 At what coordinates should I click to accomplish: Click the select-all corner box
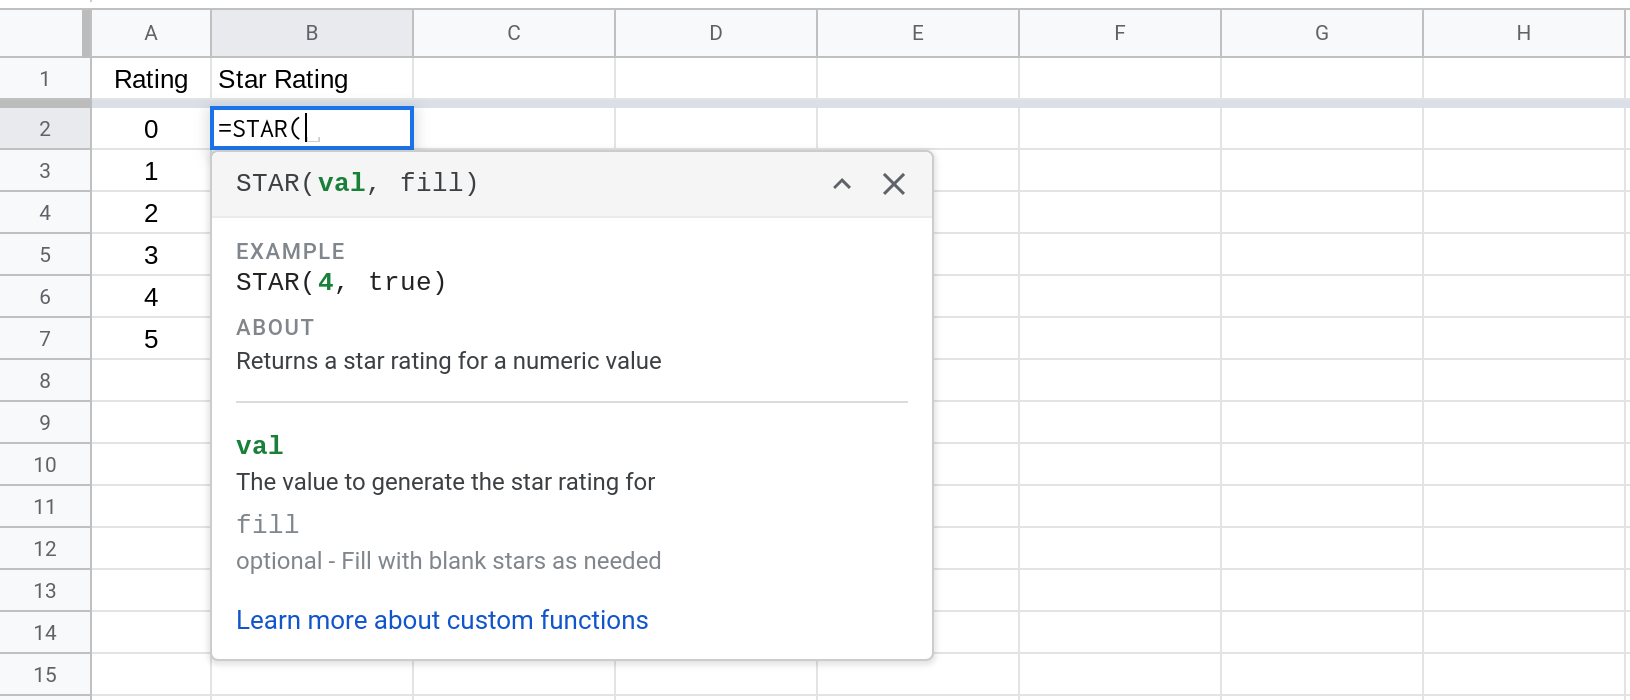(x=45, y=33)
